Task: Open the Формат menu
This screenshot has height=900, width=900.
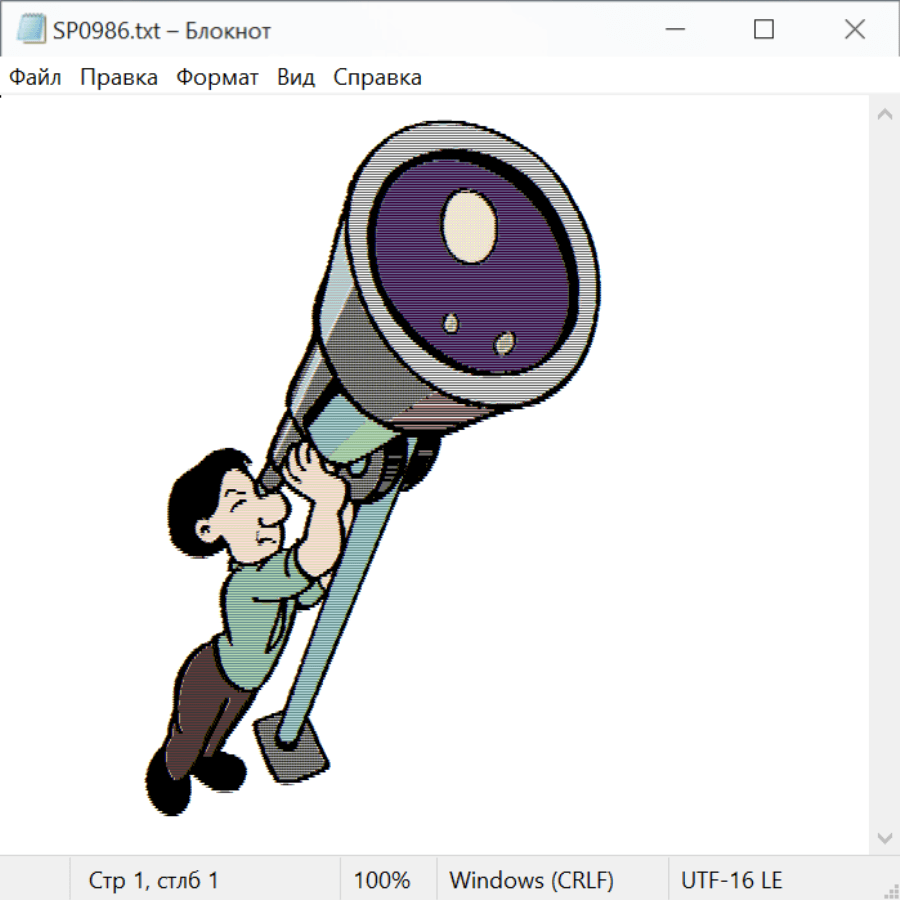Action: click(217, 78)
